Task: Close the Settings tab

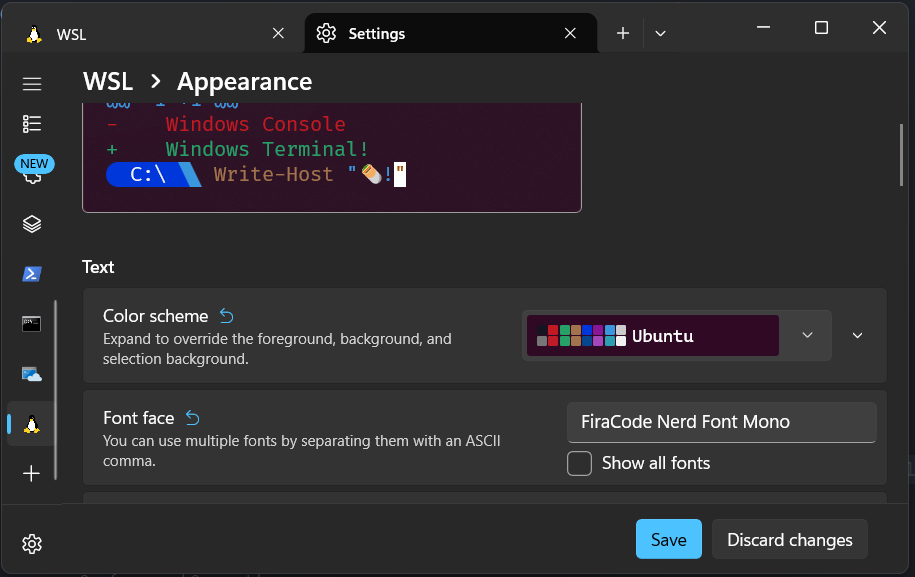Action: [x=570, y=33]
